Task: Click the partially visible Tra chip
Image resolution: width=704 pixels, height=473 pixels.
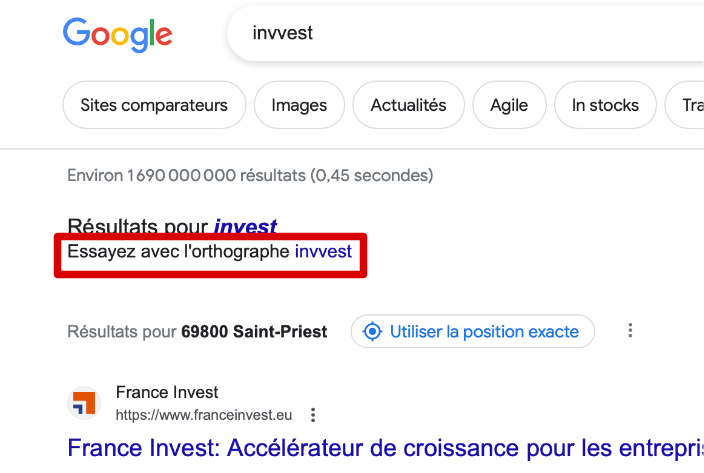Action: [x=686, y=105]
